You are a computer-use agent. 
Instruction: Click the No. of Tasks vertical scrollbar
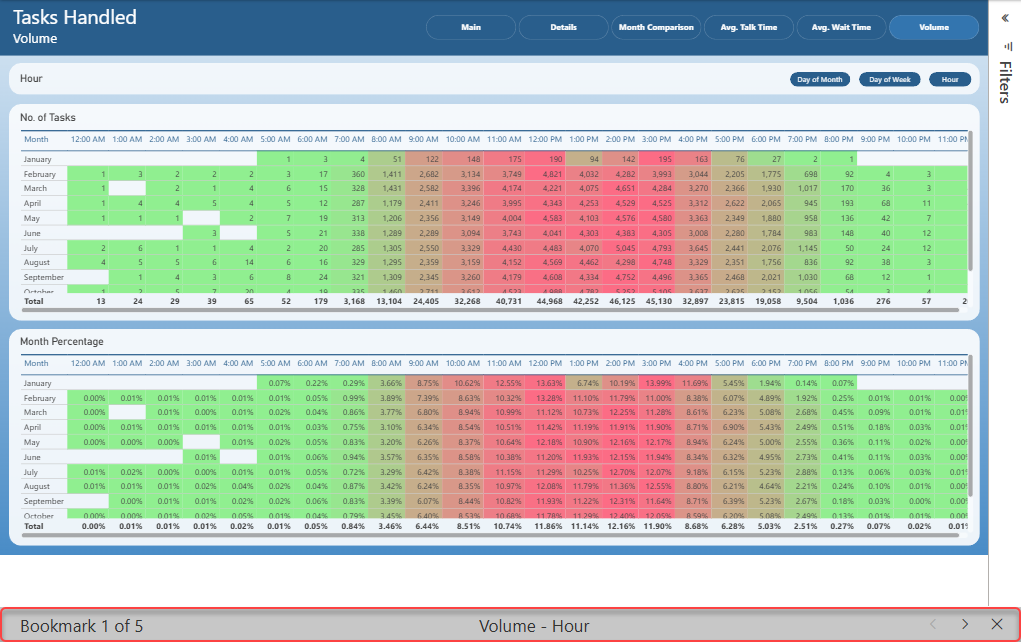970,202
